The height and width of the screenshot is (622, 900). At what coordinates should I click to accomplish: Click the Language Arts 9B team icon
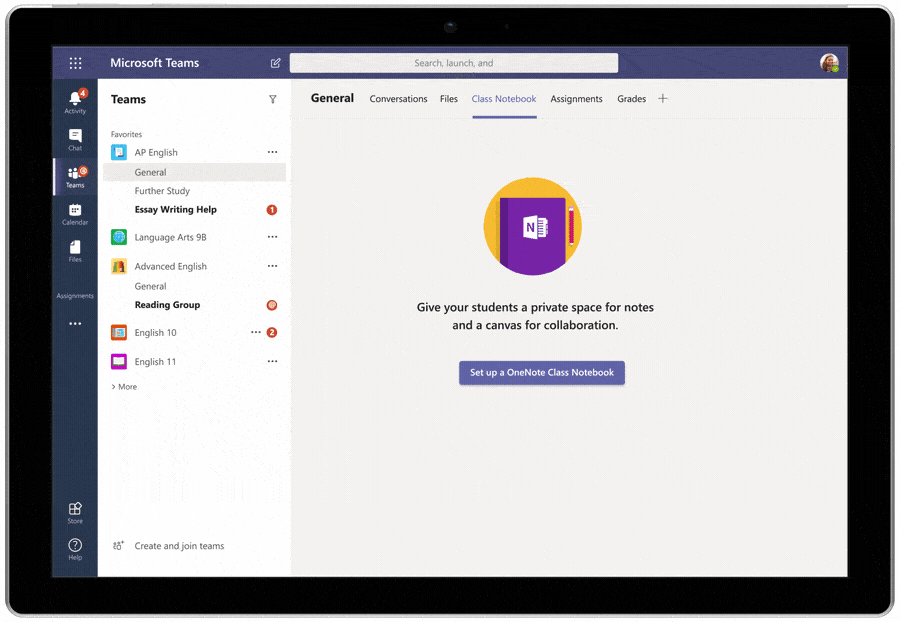pos(119,237)
